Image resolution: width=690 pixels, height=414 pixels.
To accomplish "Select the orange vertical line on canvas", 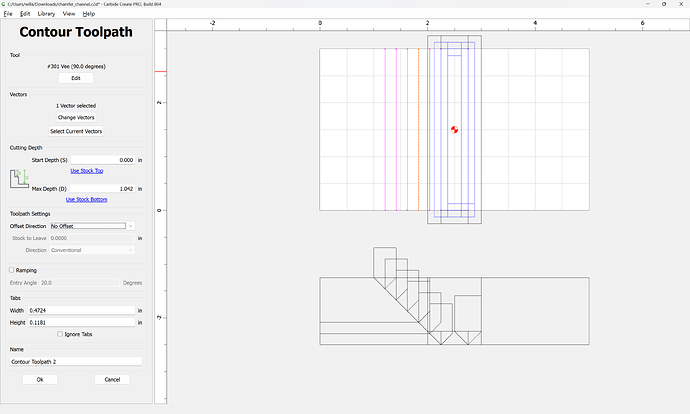I will click(x=418, y=129).
